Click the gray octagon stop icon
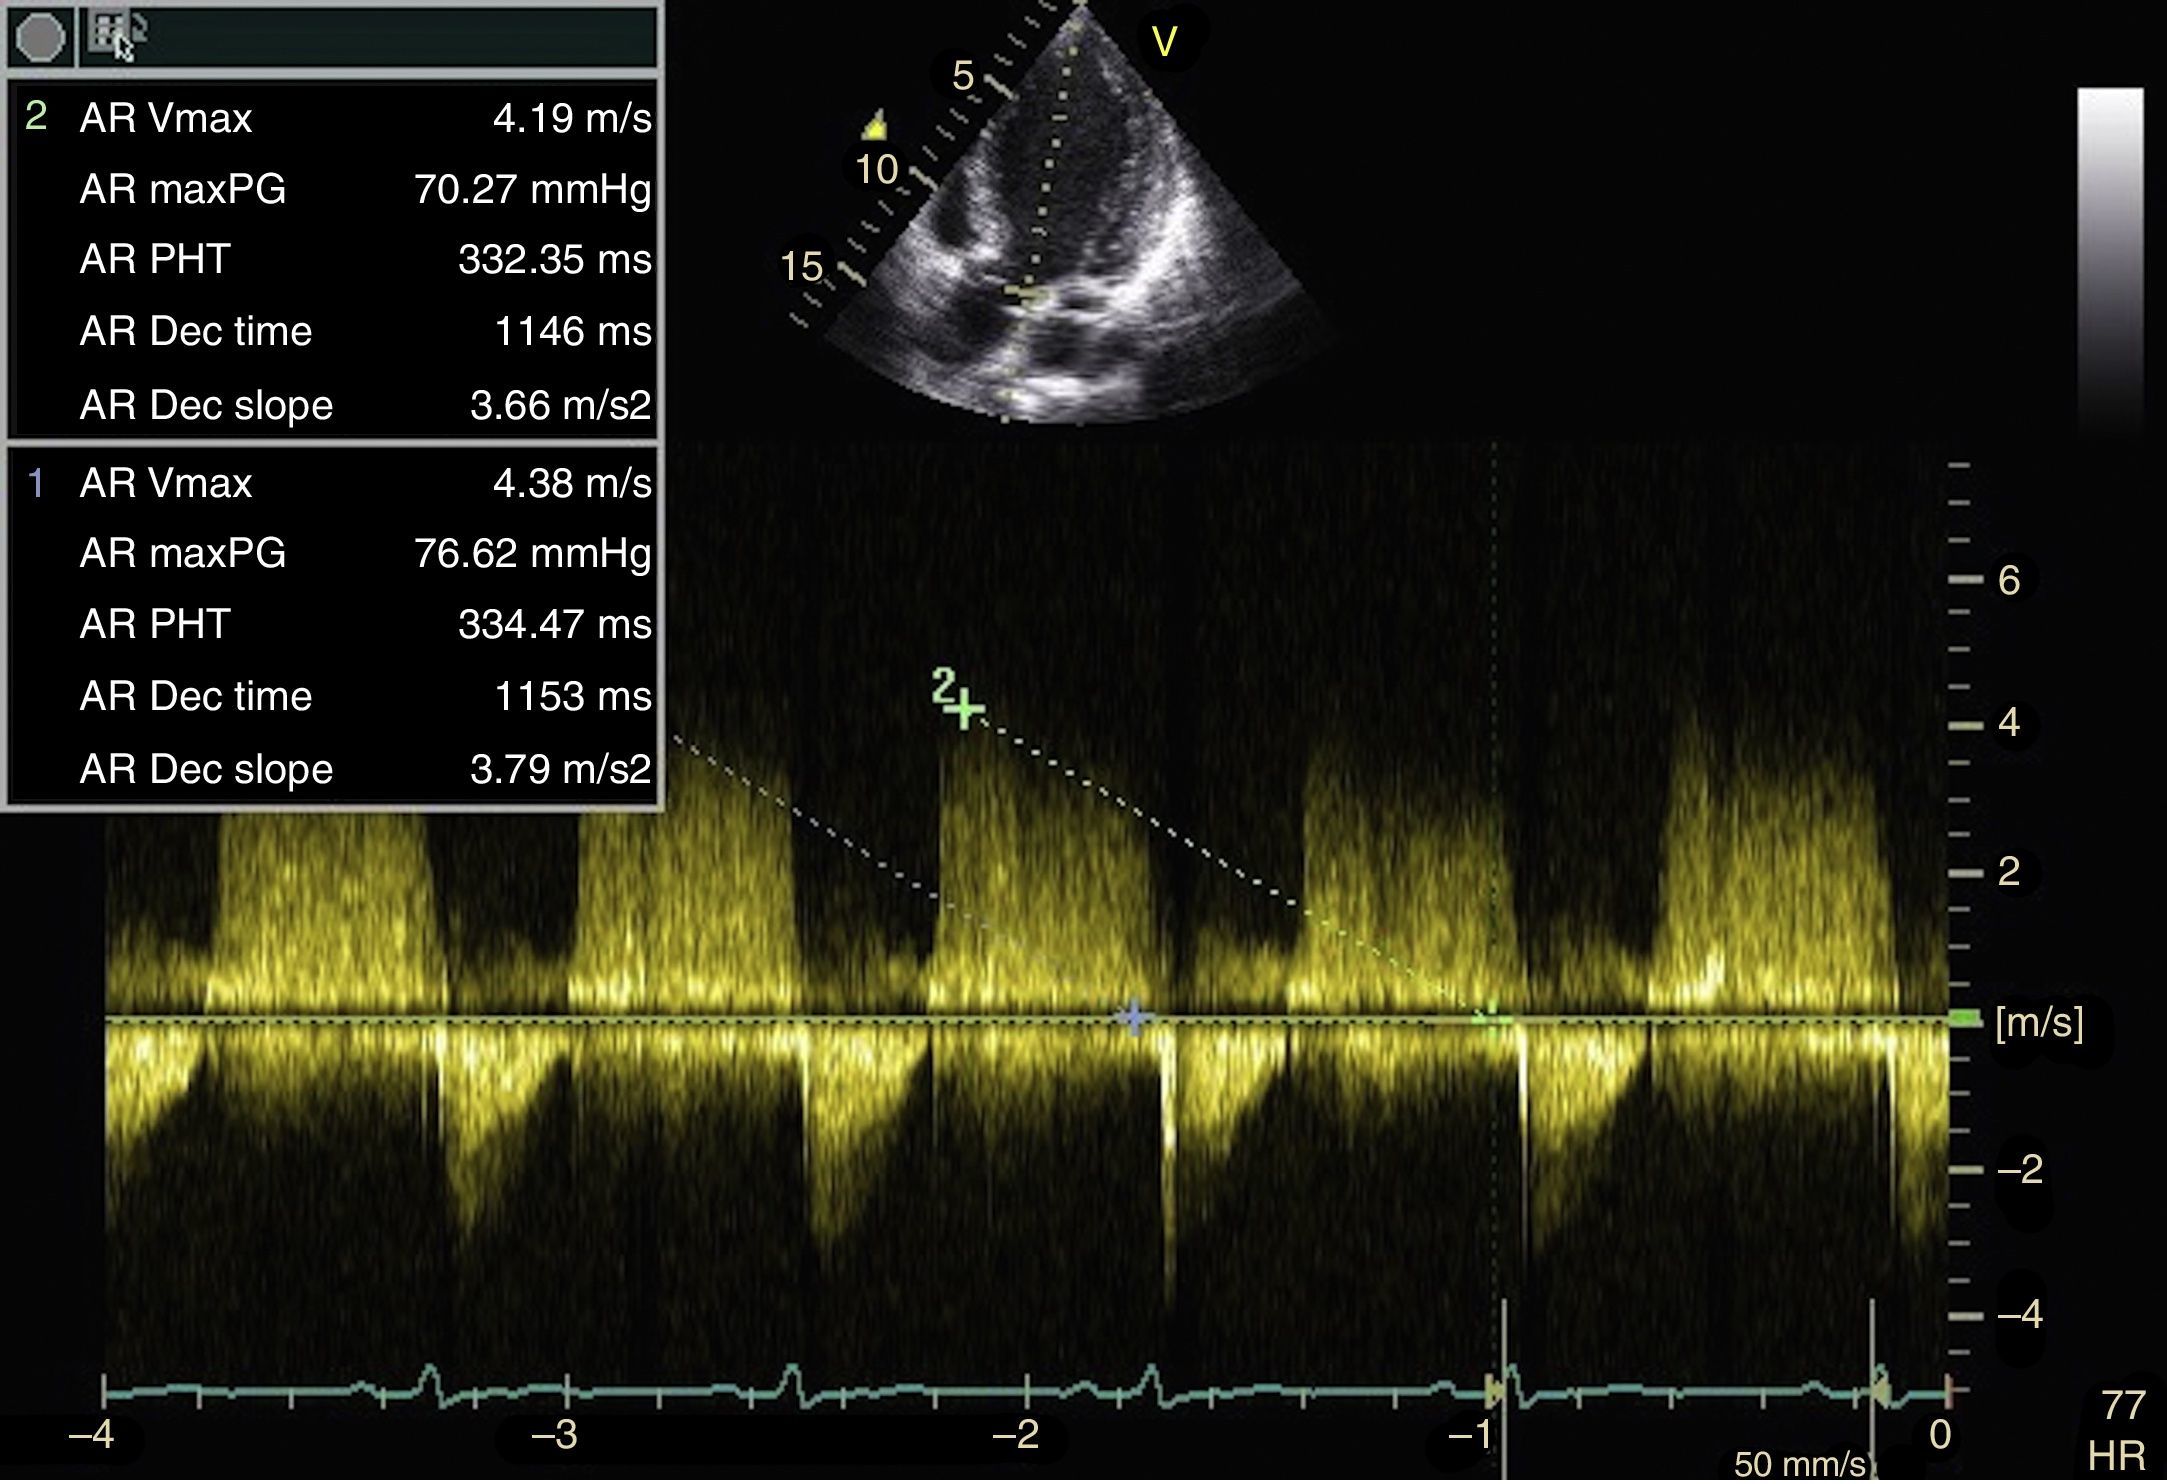 click(41, 38)
